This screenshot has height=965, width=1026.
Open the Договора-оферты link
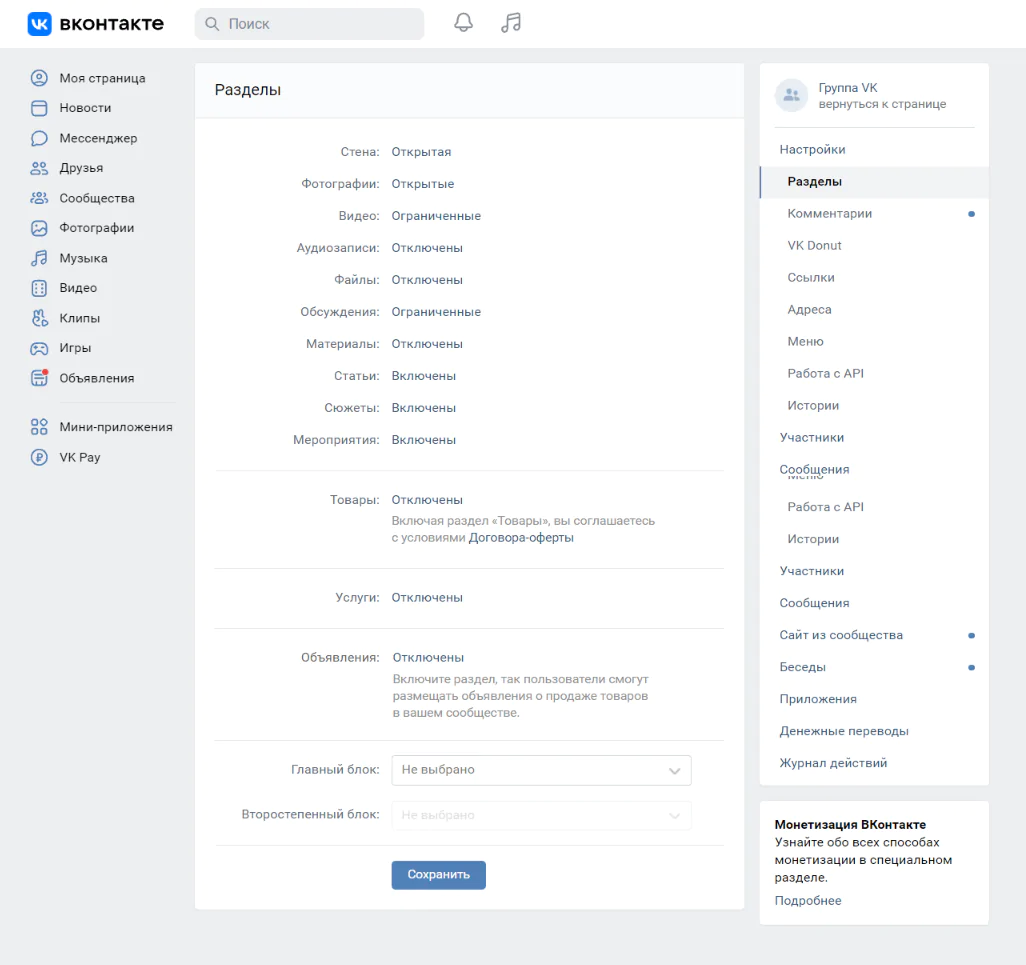point(521,538)
